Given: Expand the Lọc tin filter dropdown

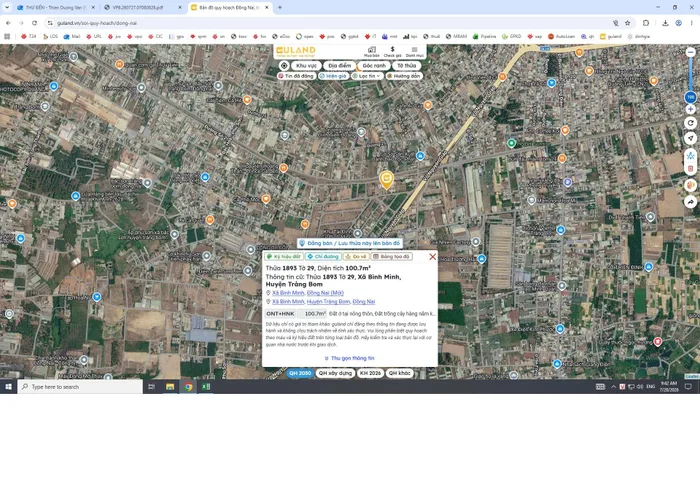Looking at the screenshot, I should (x=367, y=76).
